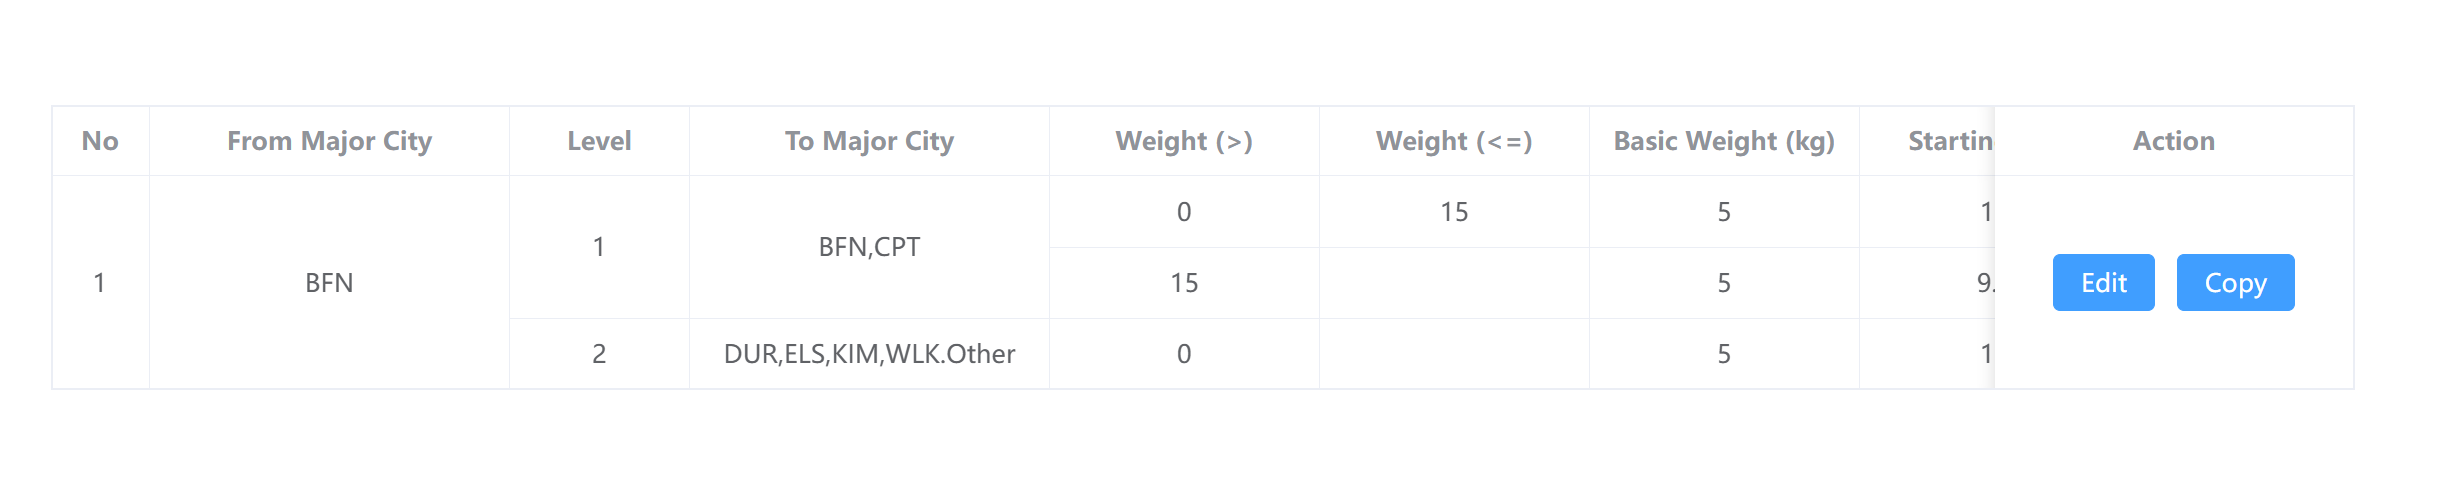Click the Copy button

click(2235, 282)
